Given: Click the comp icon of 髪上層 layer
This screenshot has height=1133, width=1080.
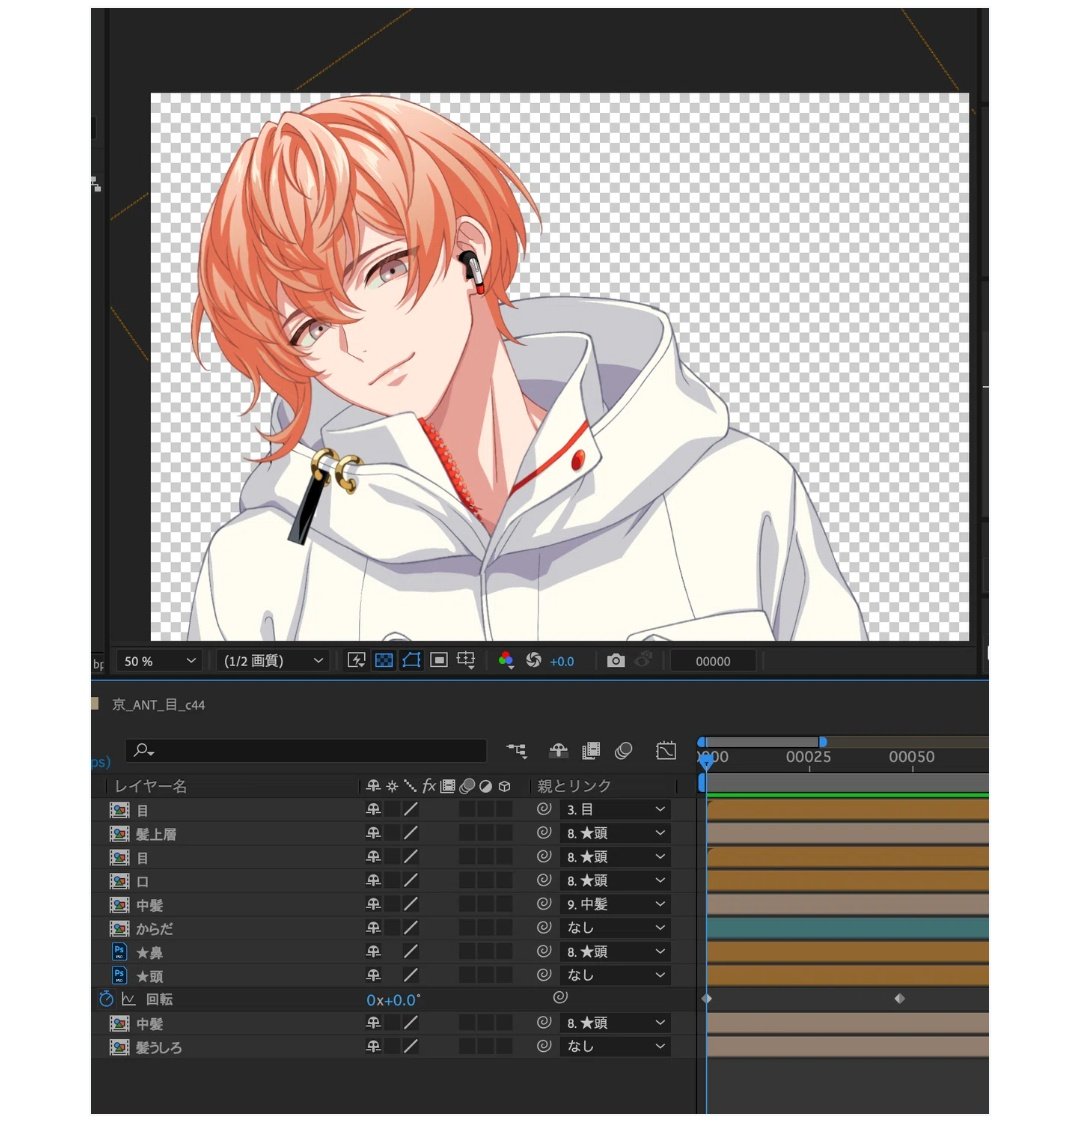Looking at the screenshot, I should coord(119,834).
